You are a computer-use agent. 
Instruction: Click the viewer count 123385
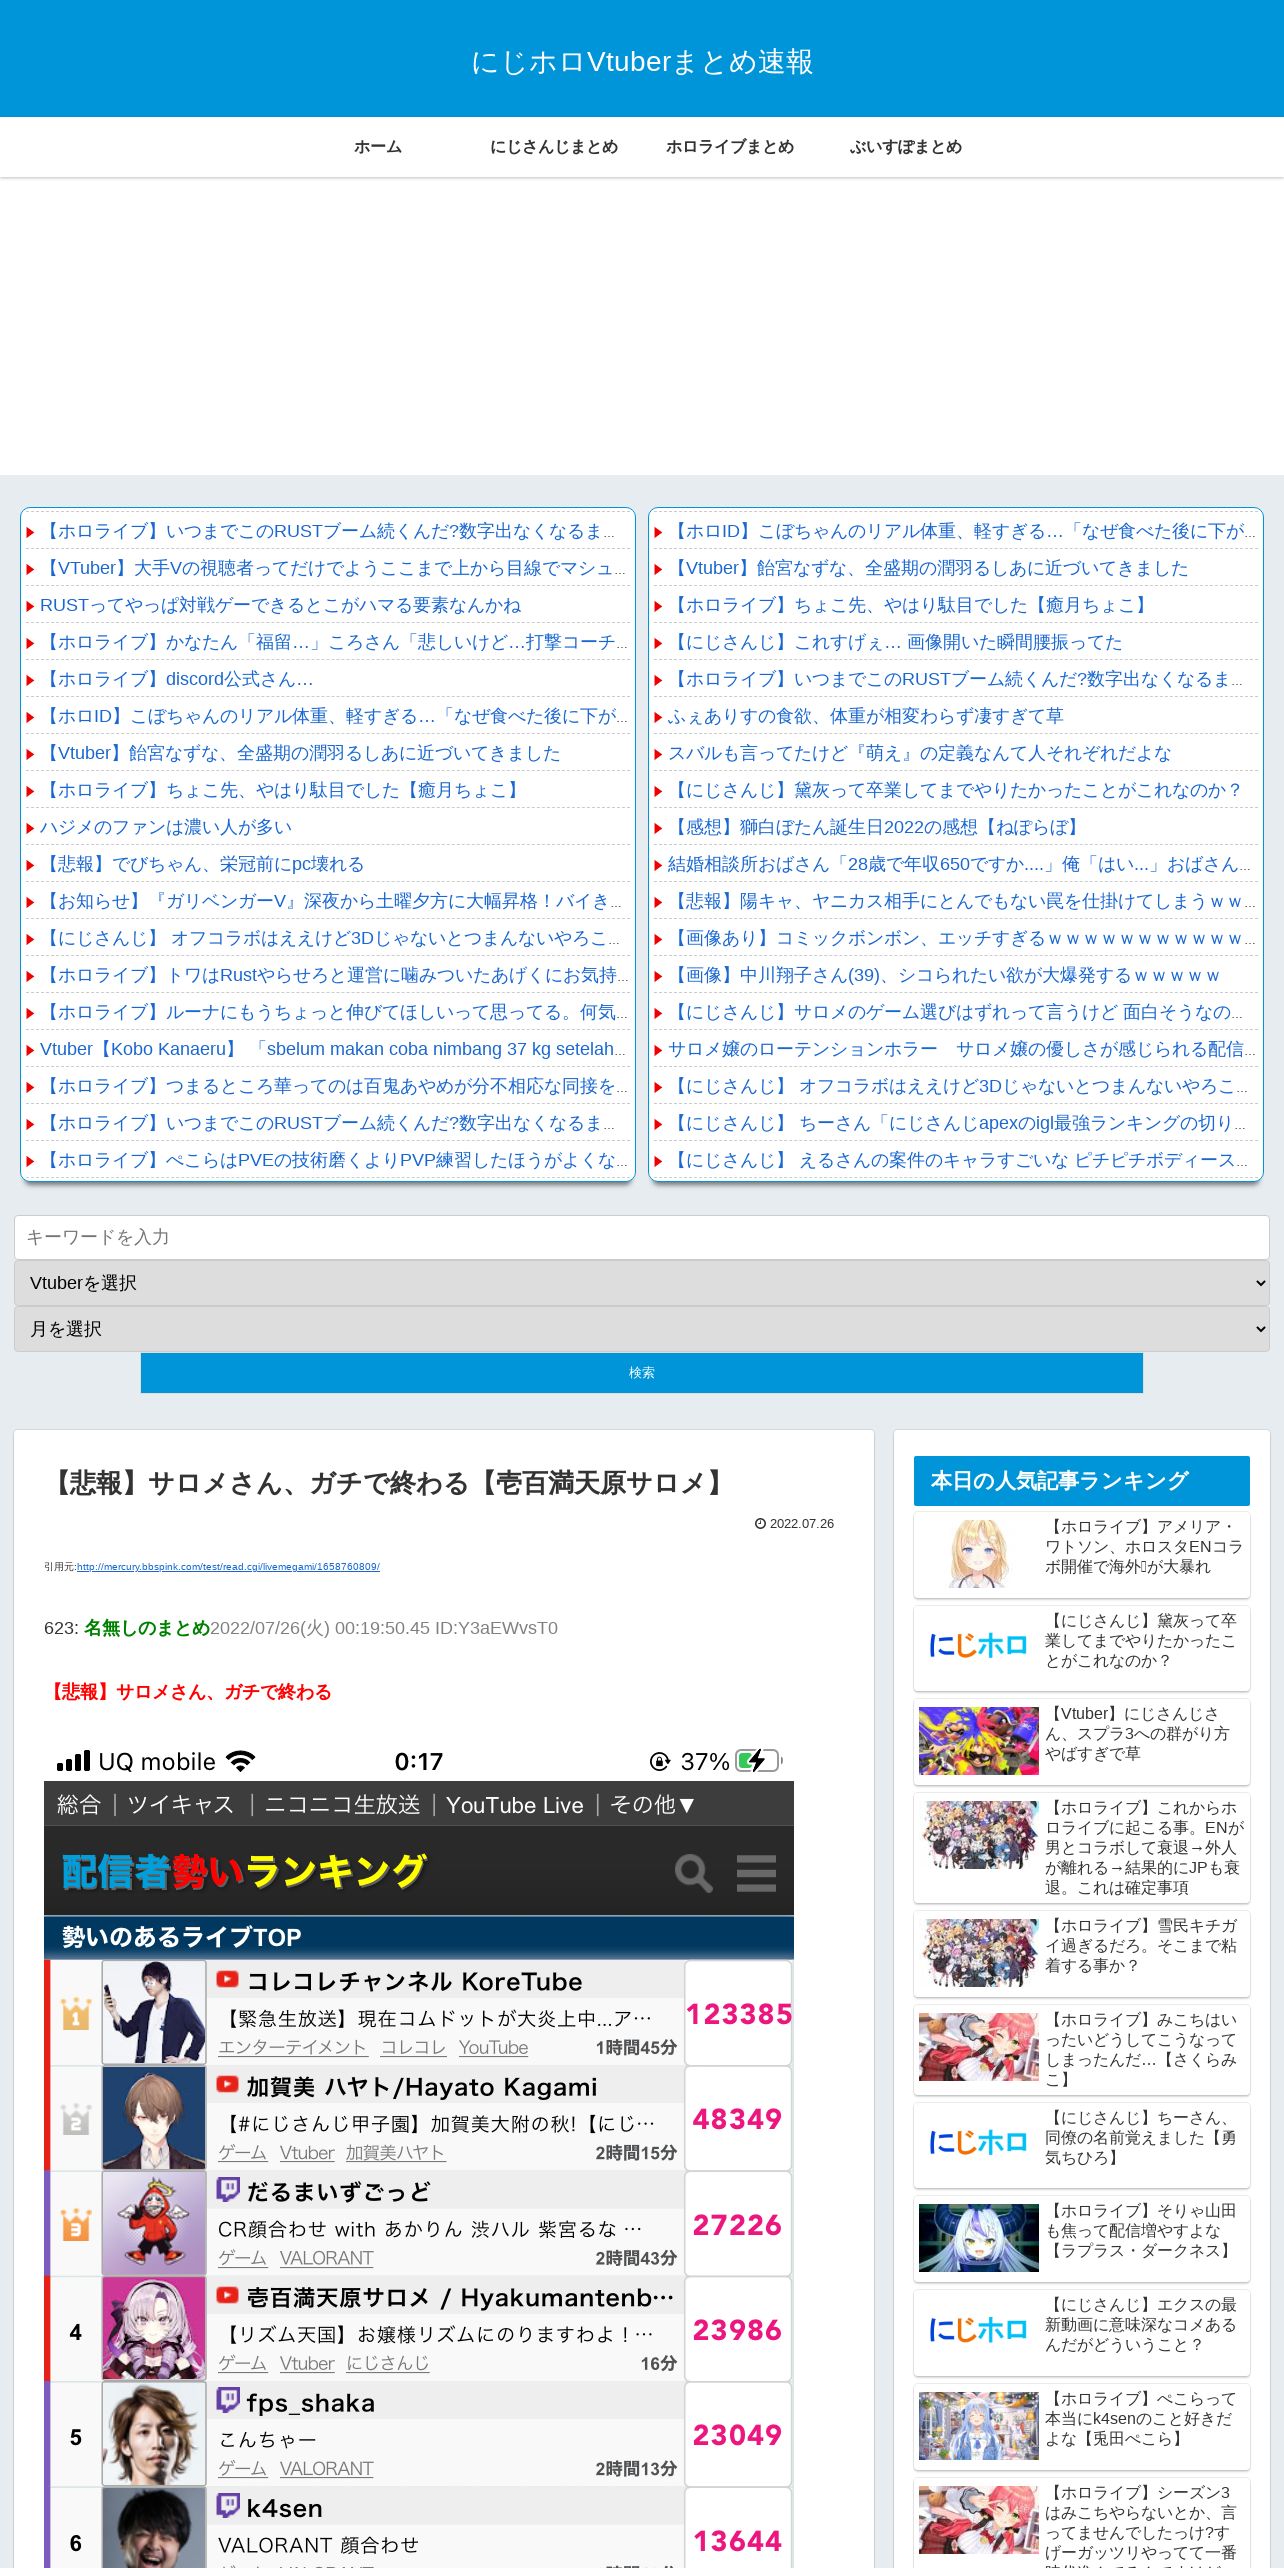click(739, 2014)
